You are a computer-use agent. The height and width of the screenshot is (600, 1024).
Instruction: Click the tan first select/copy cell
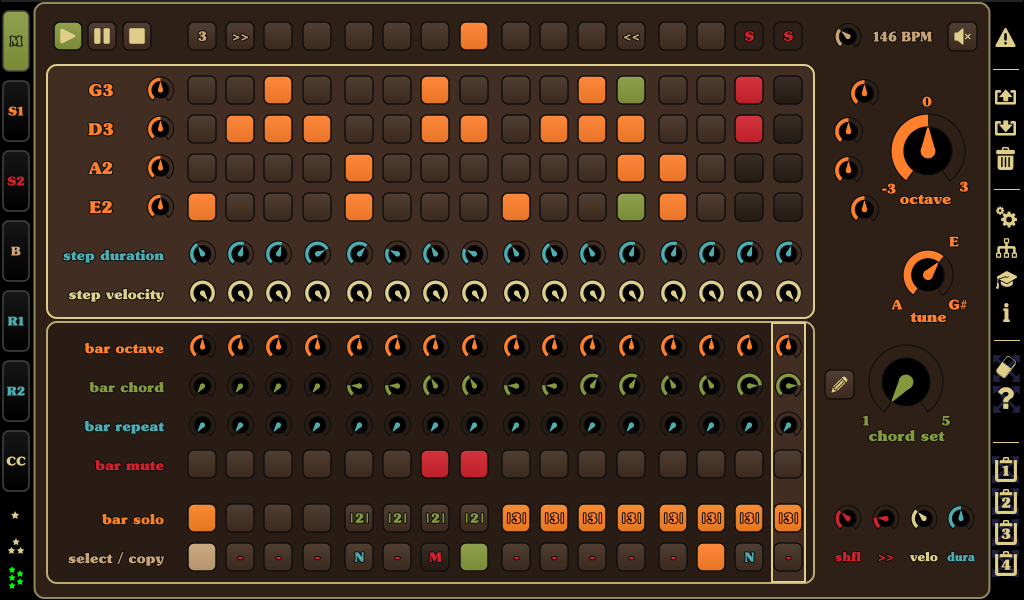click(x=202, y=557)
